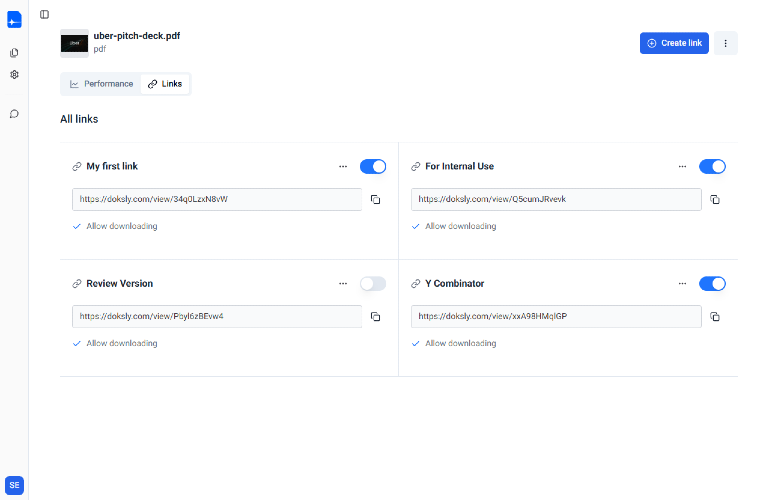Open the document kebab menu beside Create link
769x500 pixels.
coord(725,43)
